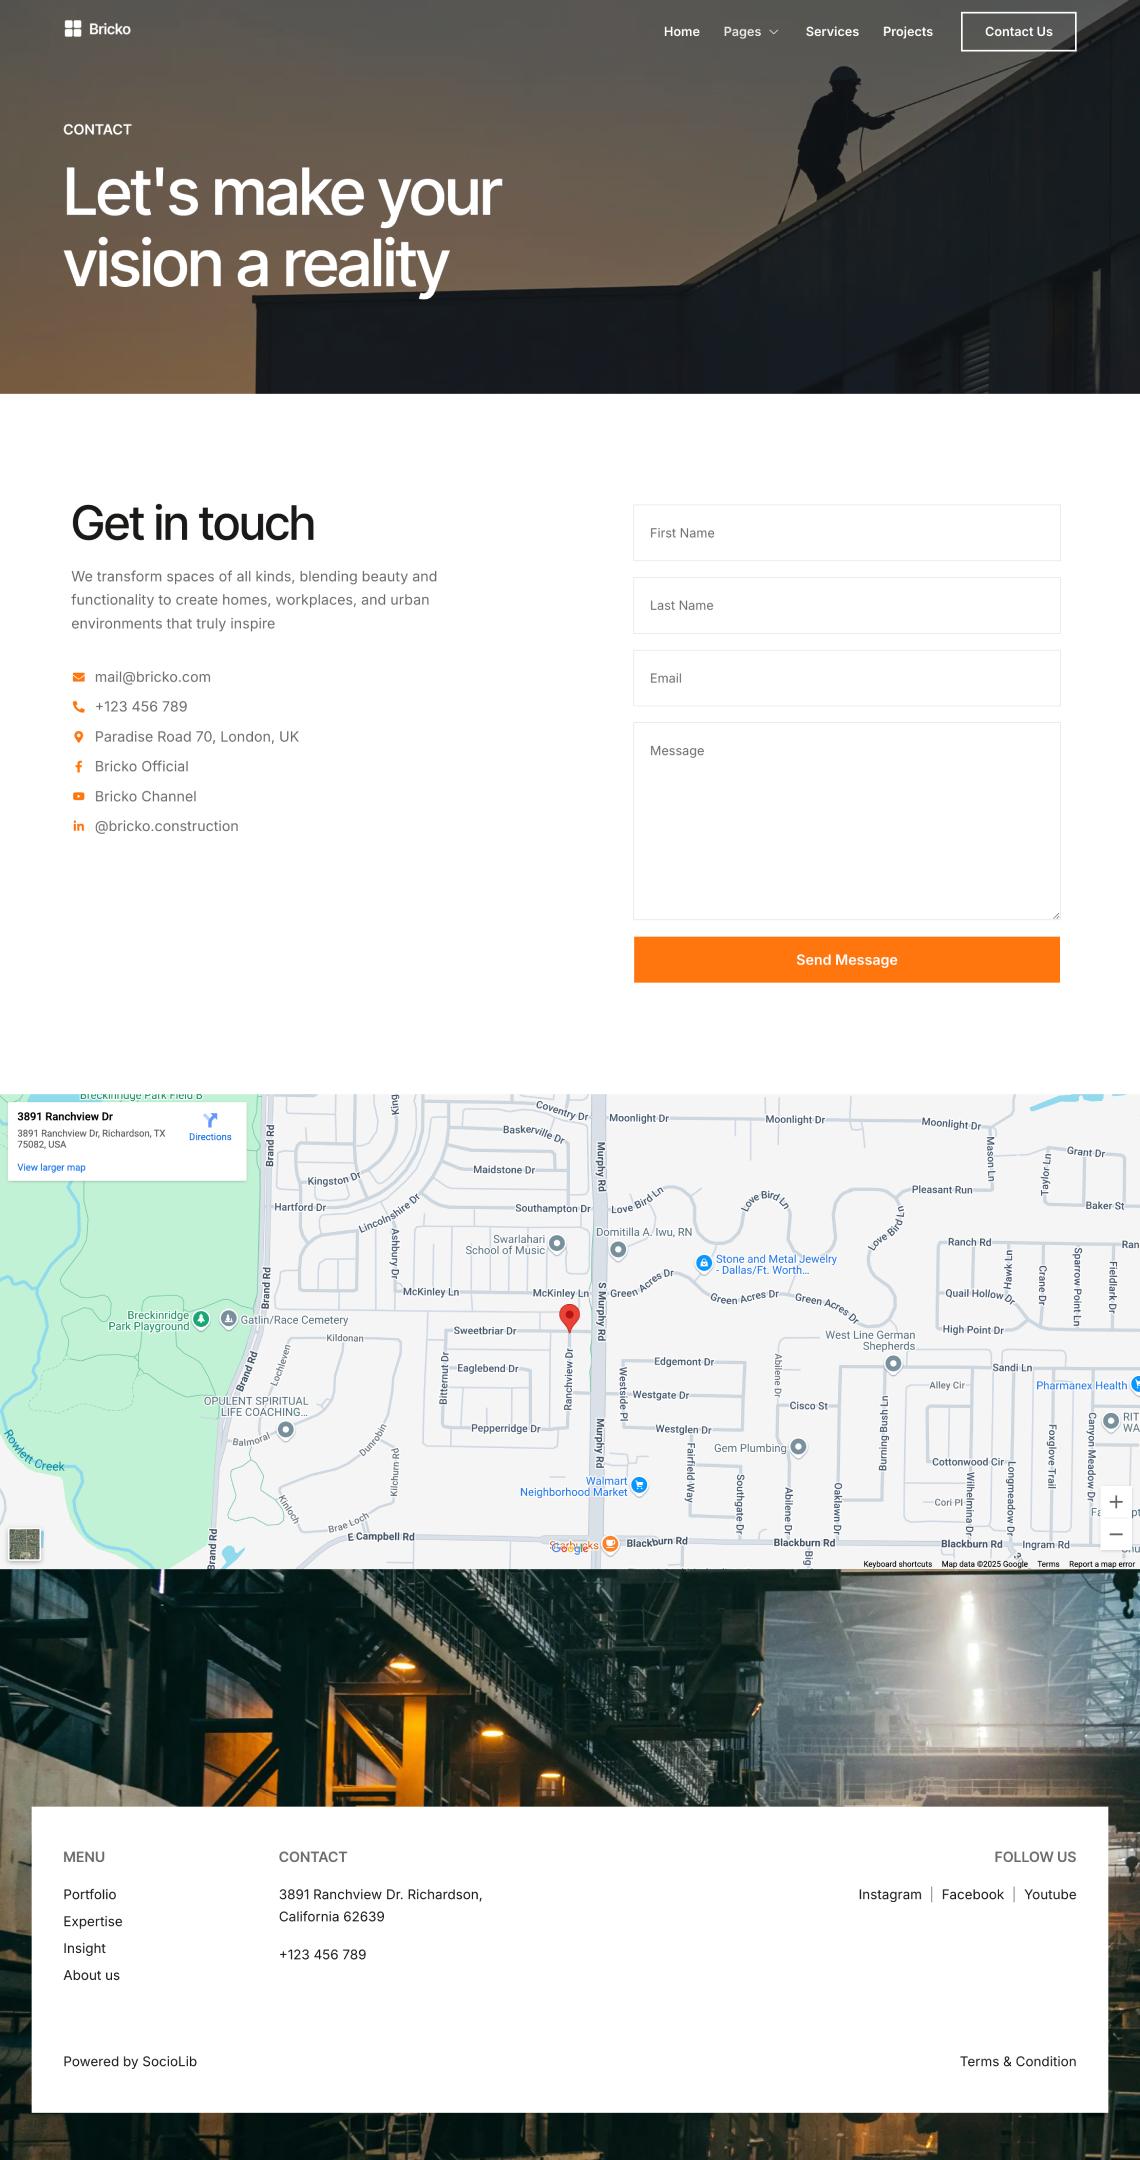Click the Breckinridge Park Playground green pin
The image size is (1140, 2160).
tap(201, 1319)
